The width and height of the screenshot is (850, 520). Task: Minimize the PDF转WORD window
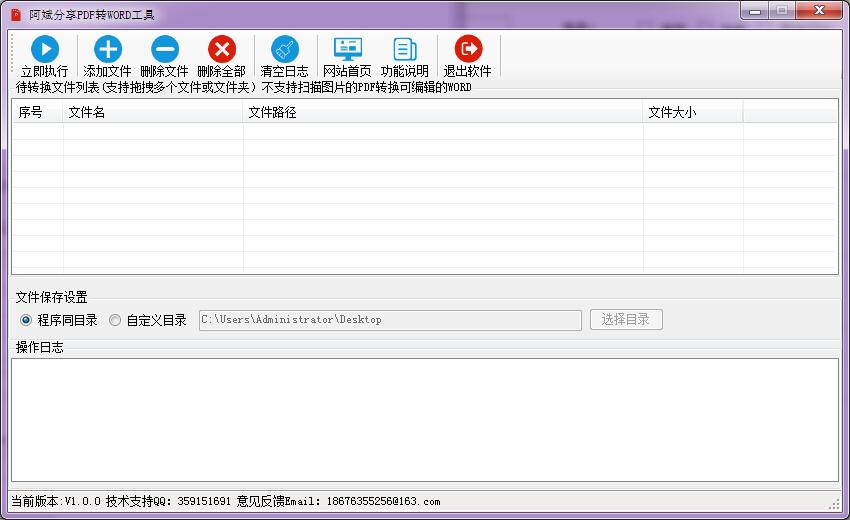(x=755, y=11)
